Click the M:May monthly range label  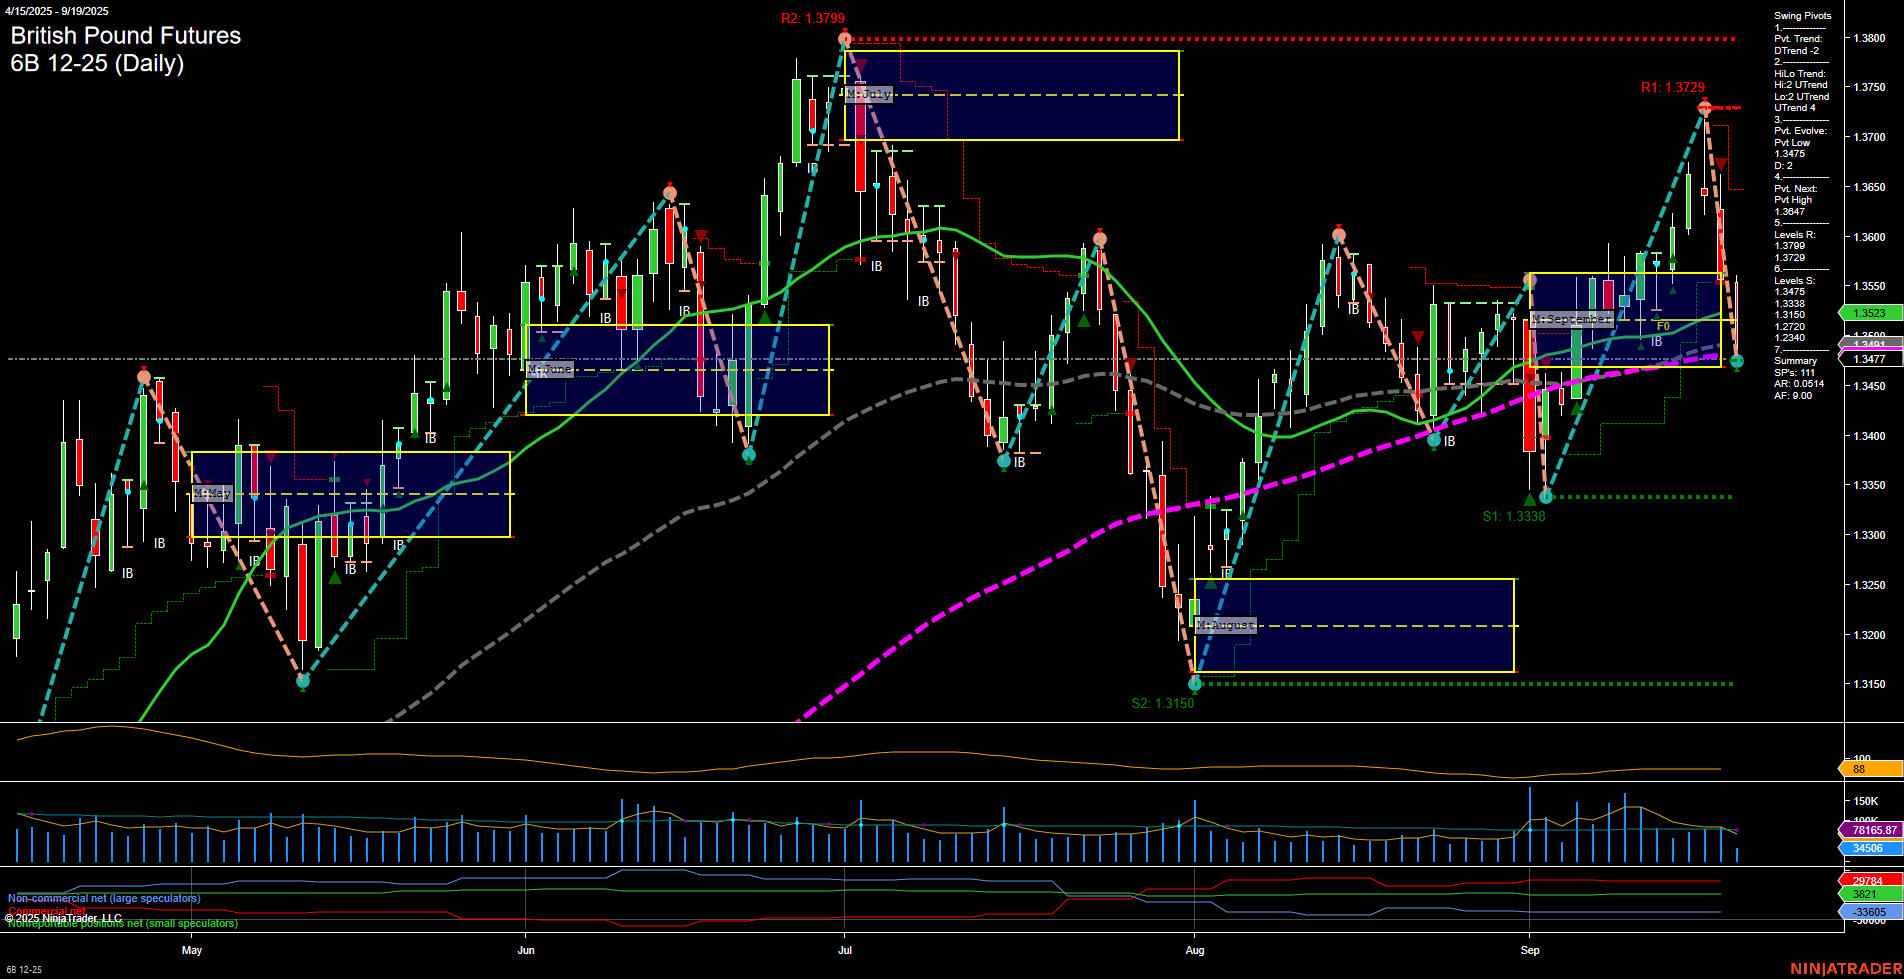coord(211,493)
